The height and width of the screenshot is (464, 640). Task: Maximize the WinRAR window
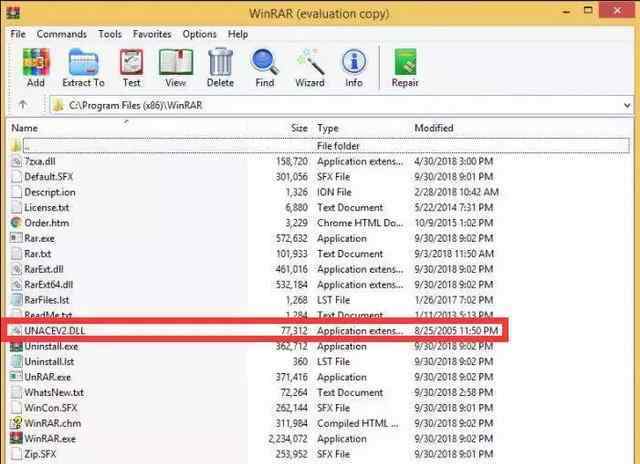coord(588,11)
